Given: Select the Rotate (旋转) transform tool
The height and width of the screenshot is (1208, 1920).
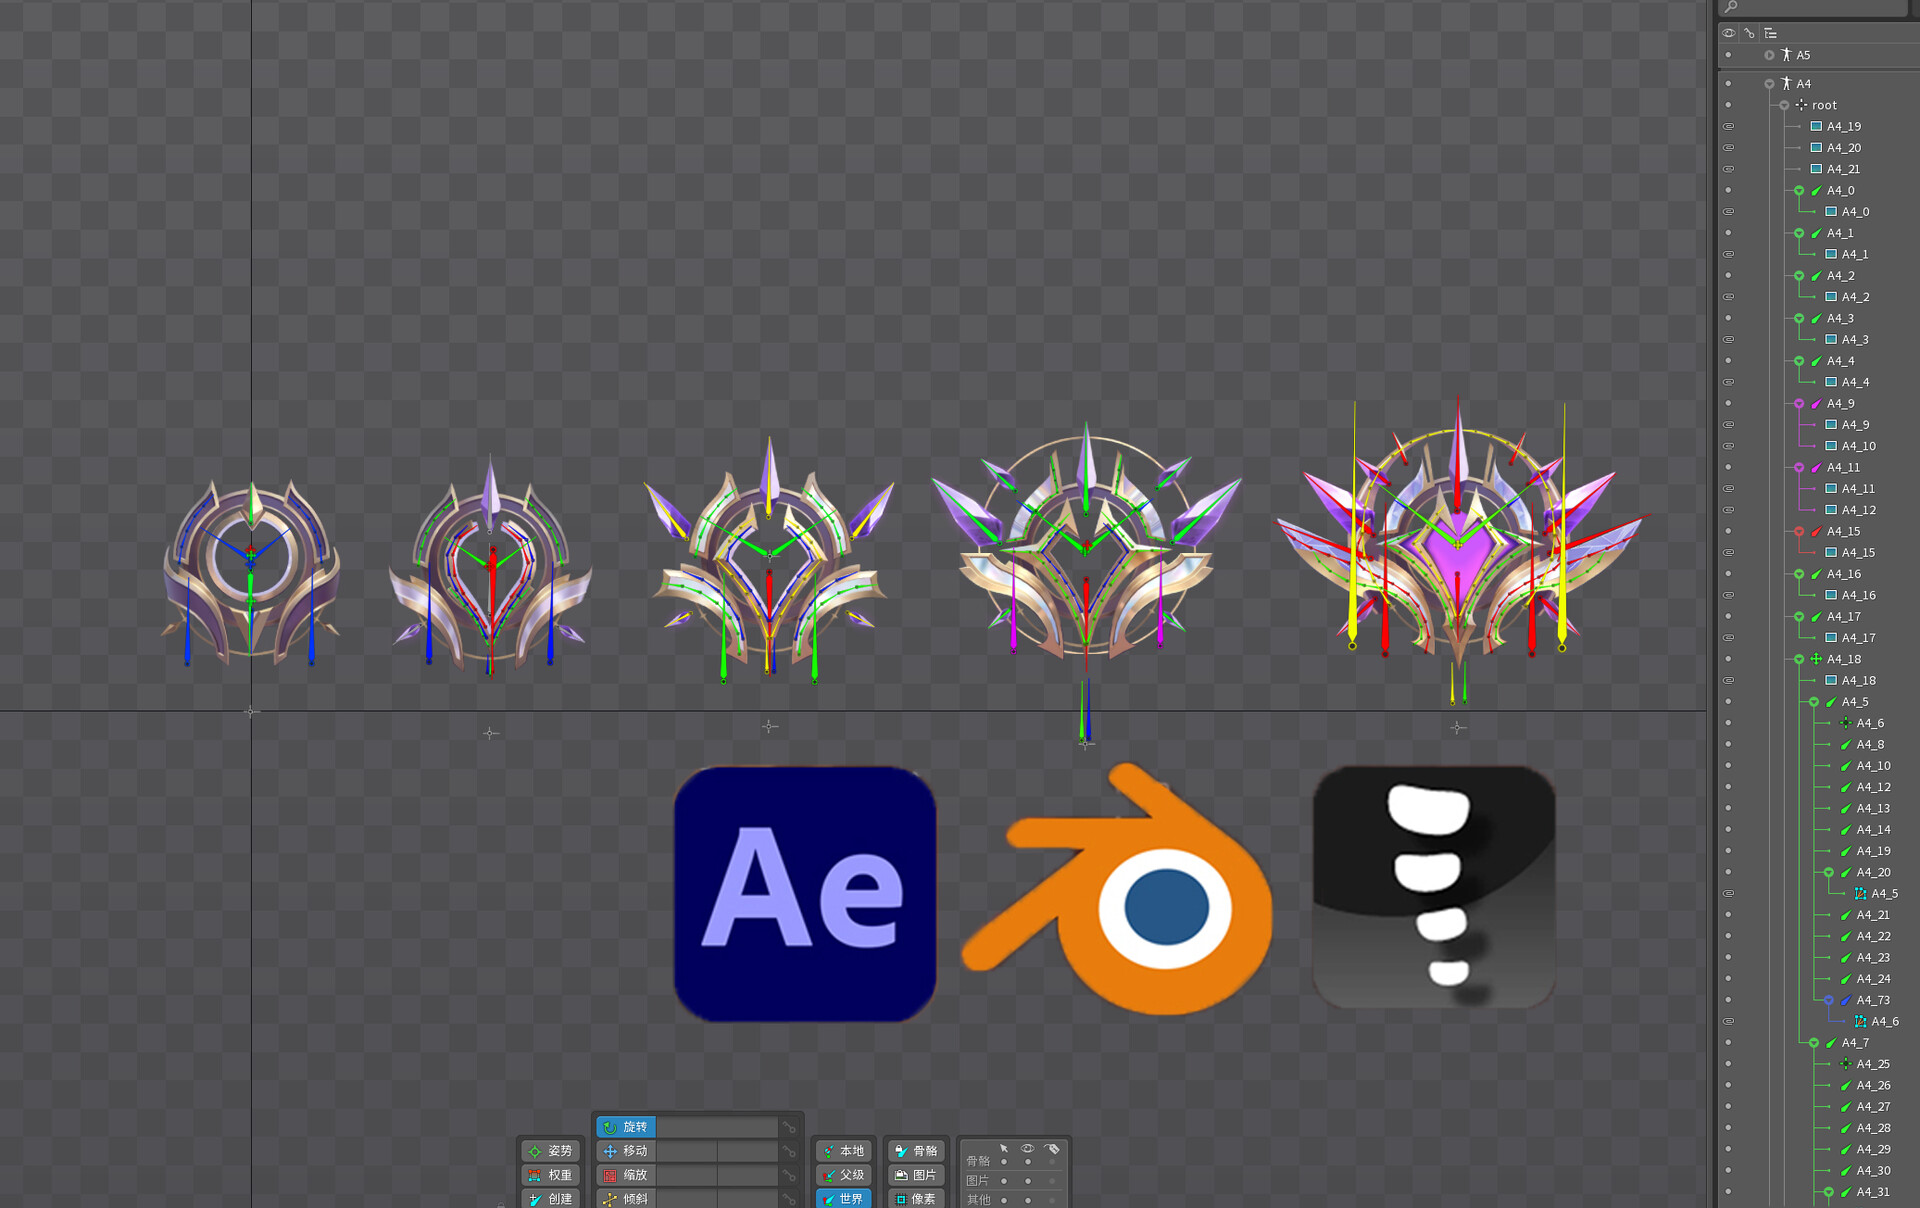Looking at the screenshot, I should click(x=629, y=1126).
